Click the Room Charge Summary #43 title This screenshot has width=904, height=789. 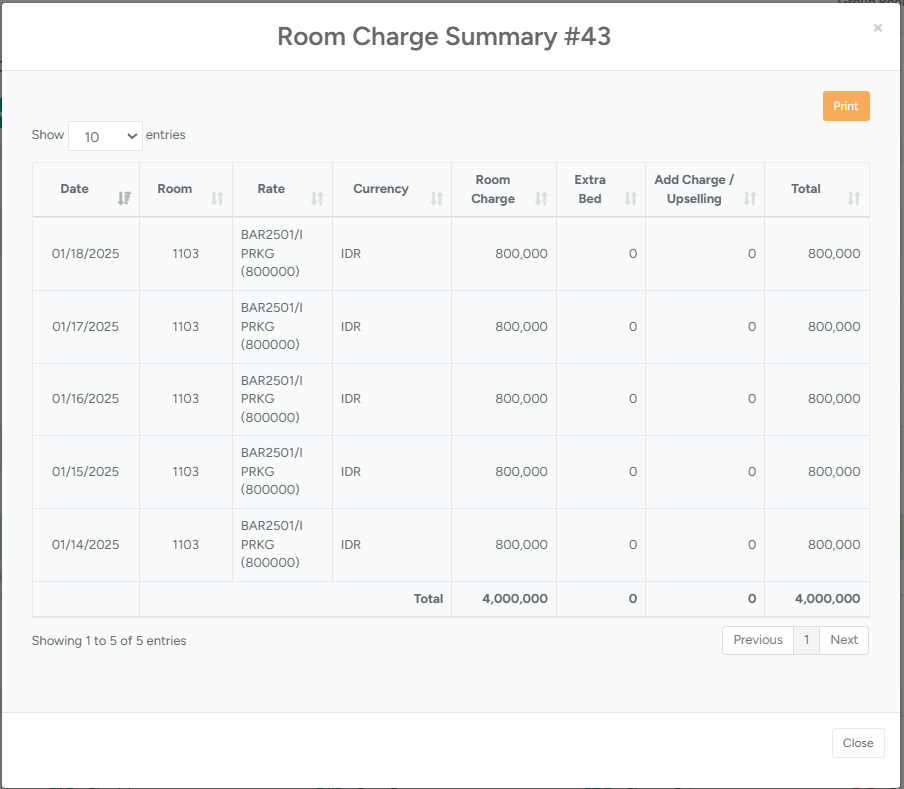444,37
